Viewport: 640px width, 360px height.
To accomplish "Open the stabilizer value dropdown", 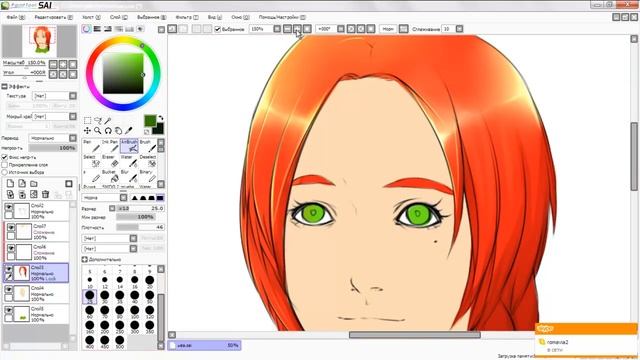I will tap(459, 29).
